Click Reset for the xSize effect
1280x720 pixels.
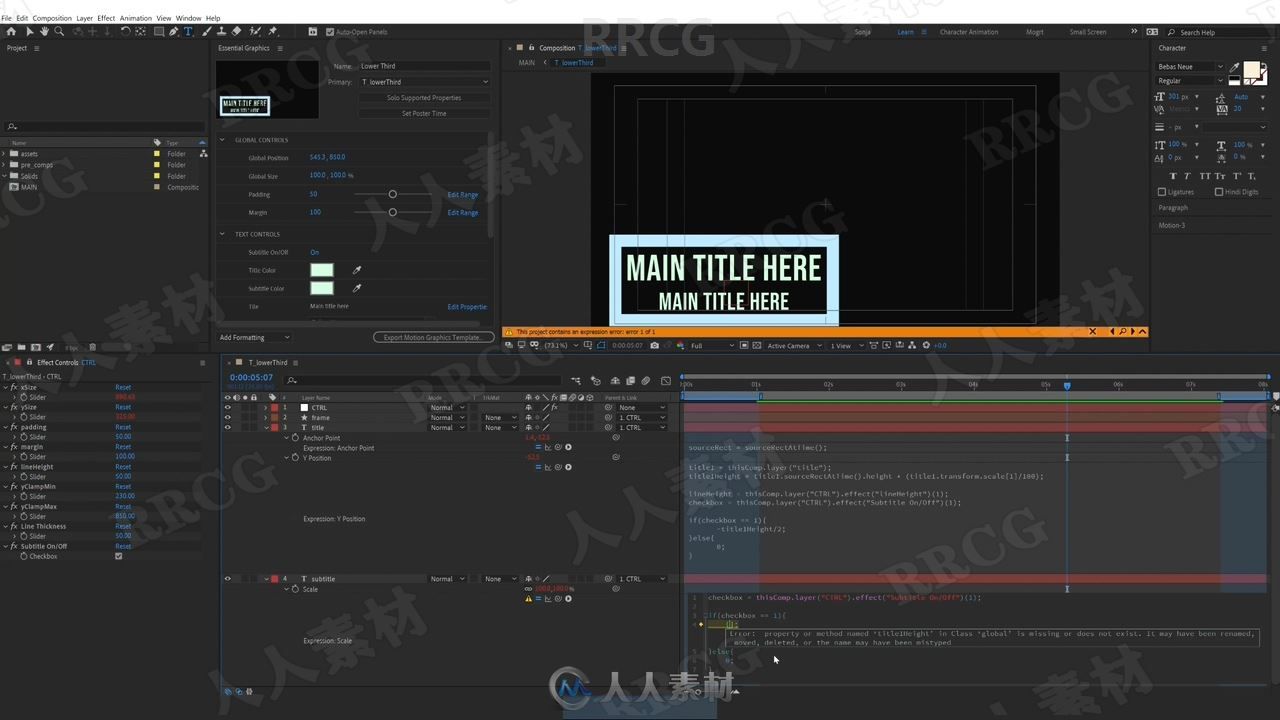(x=123, y=387)
